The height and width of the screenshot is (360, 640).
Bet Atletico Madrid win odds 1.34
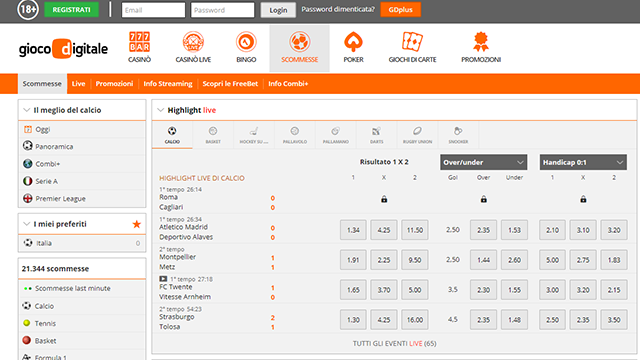[x=353, y=230]
